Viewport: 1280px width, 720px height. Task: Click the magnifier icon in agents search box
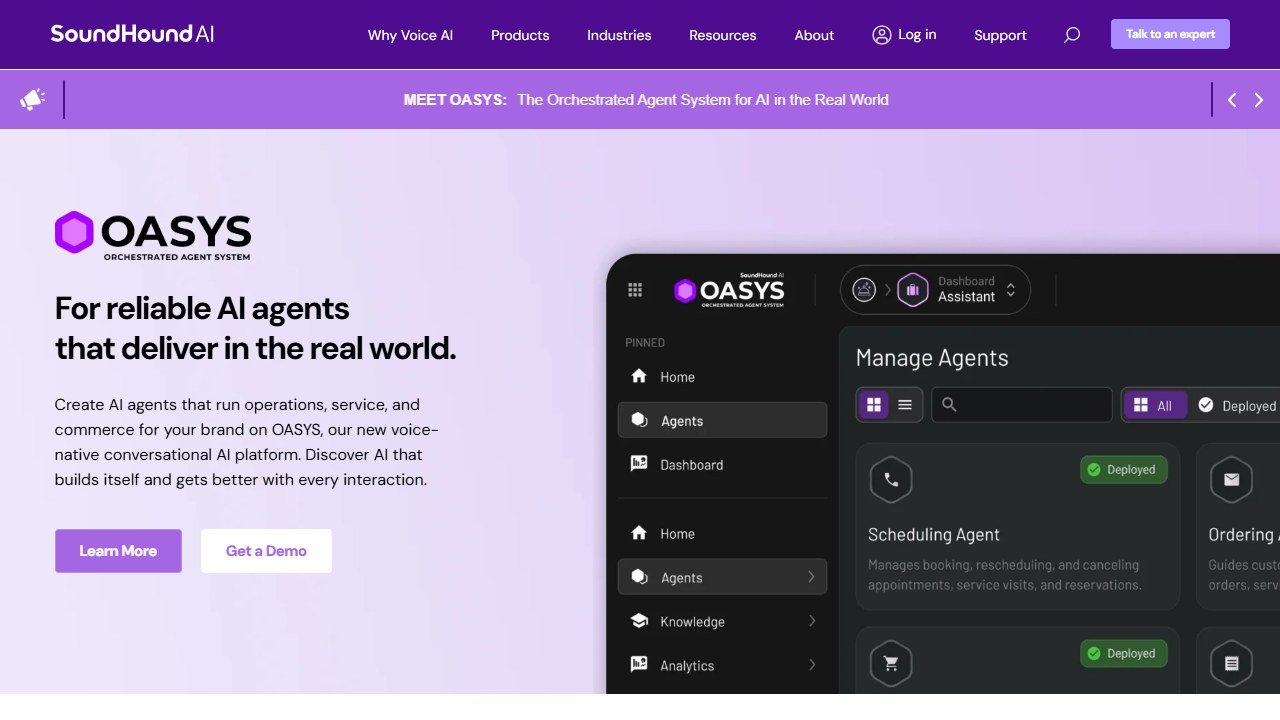950,405
